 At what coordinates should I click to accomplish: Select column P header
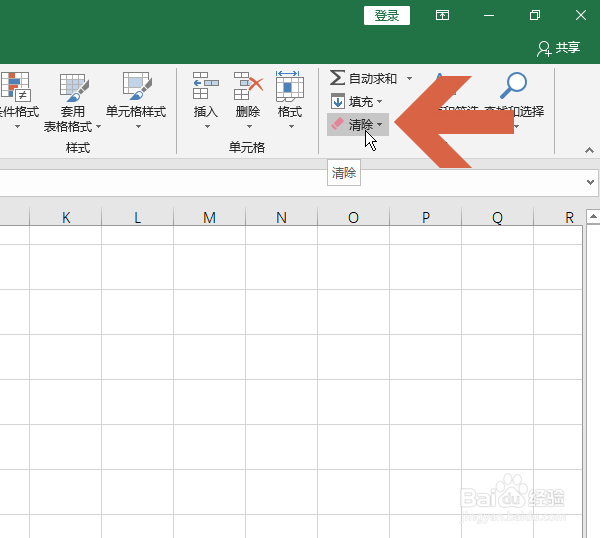point(426,217)
